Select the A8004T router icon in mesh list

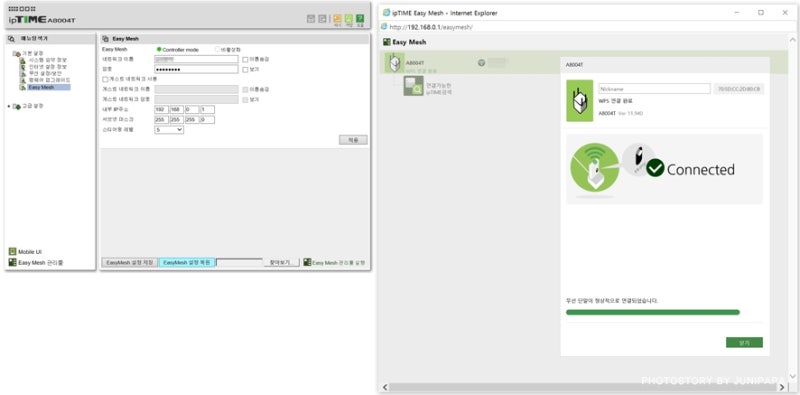click(394, 63)
